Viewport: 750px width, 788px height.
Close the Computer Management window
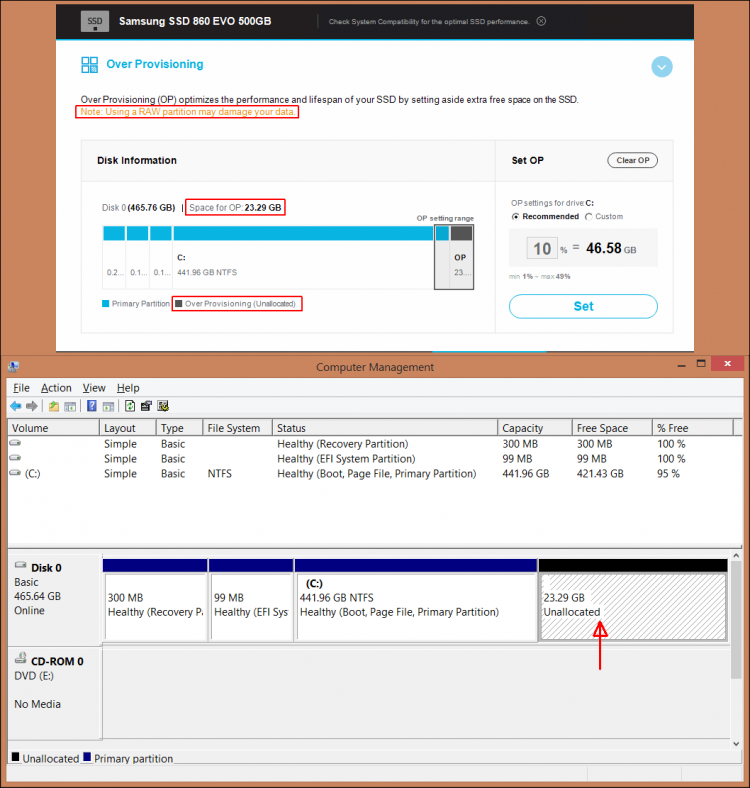(x=727, y=364)
